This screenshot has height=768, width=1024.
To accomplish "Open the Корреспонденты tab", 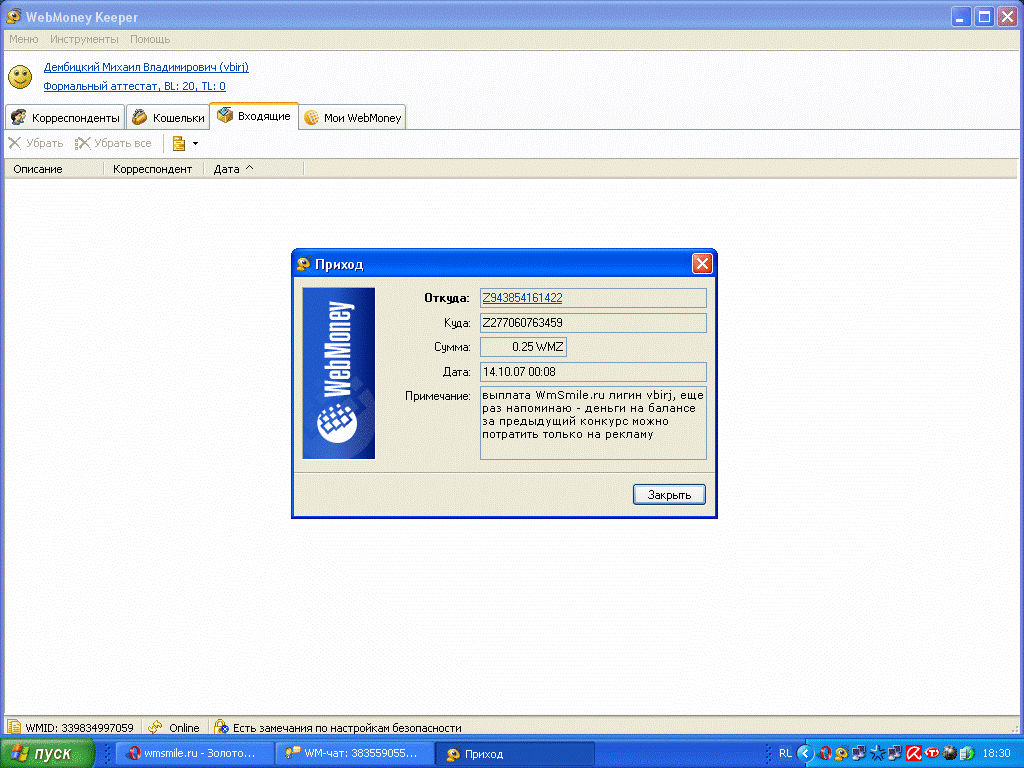I will 65,117.
